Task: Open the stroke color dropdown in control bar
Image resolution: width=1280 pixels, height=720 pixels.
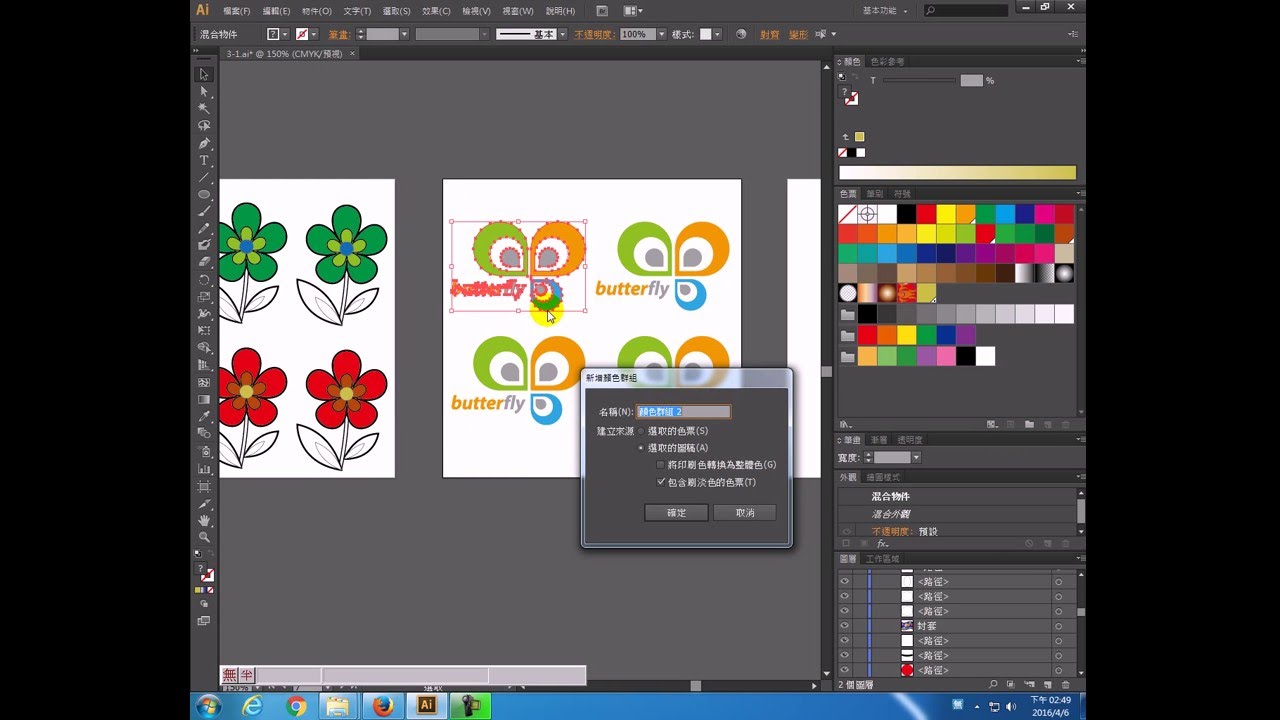Action: (x=316, y=34)
